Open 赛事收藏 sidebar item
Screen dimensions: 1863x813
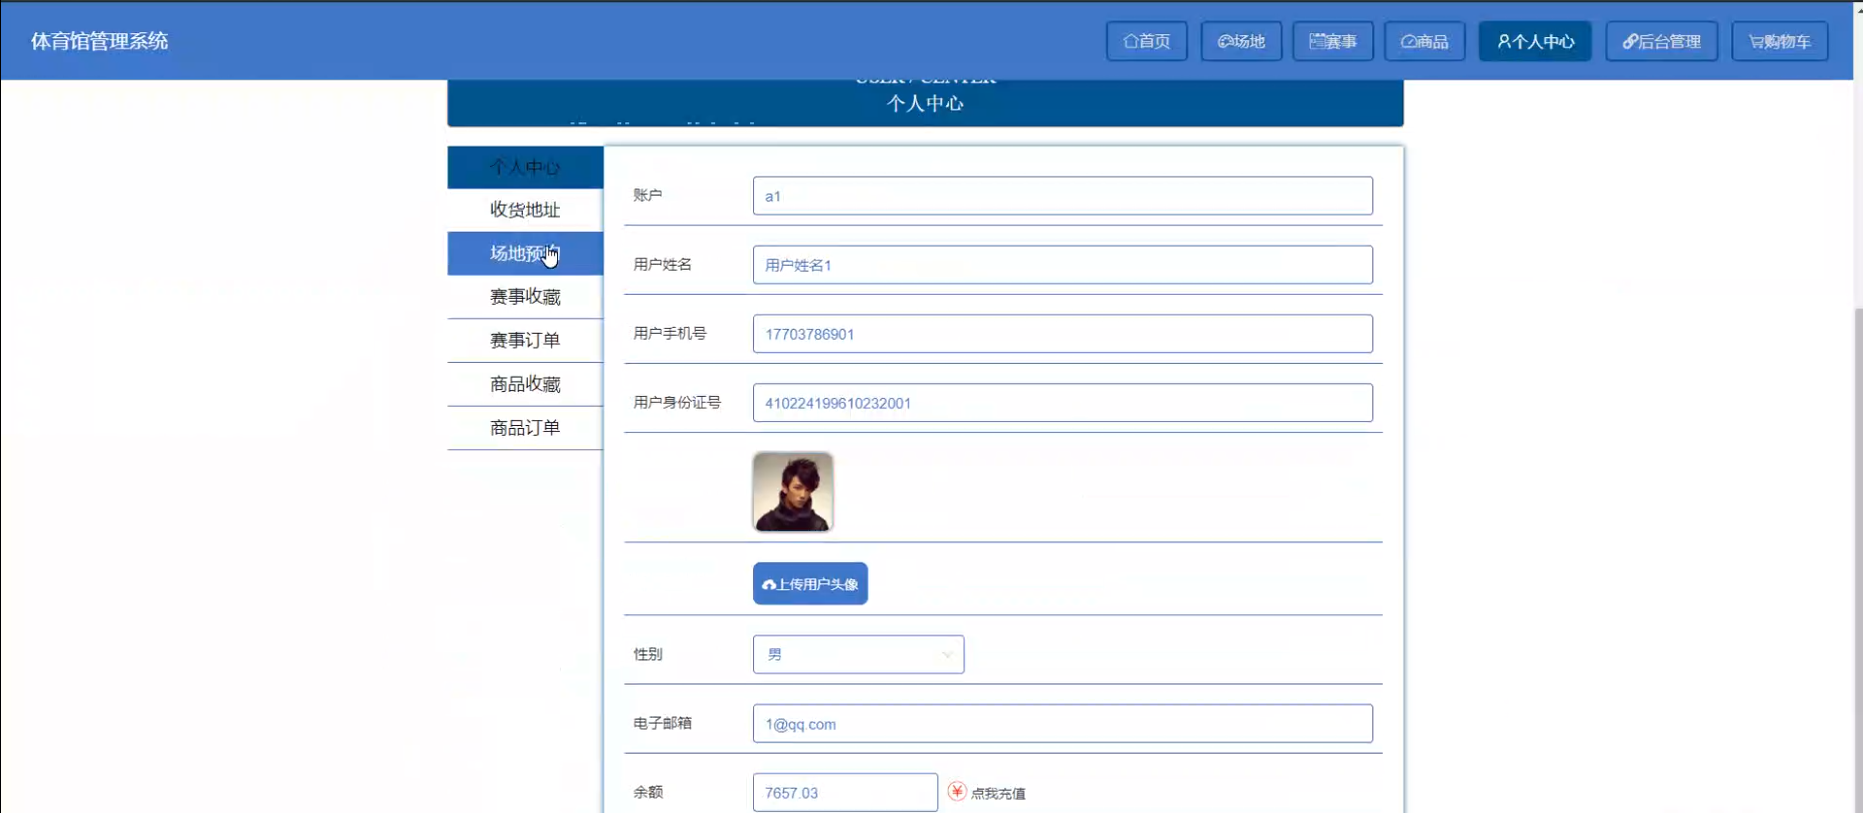(525, 297)
